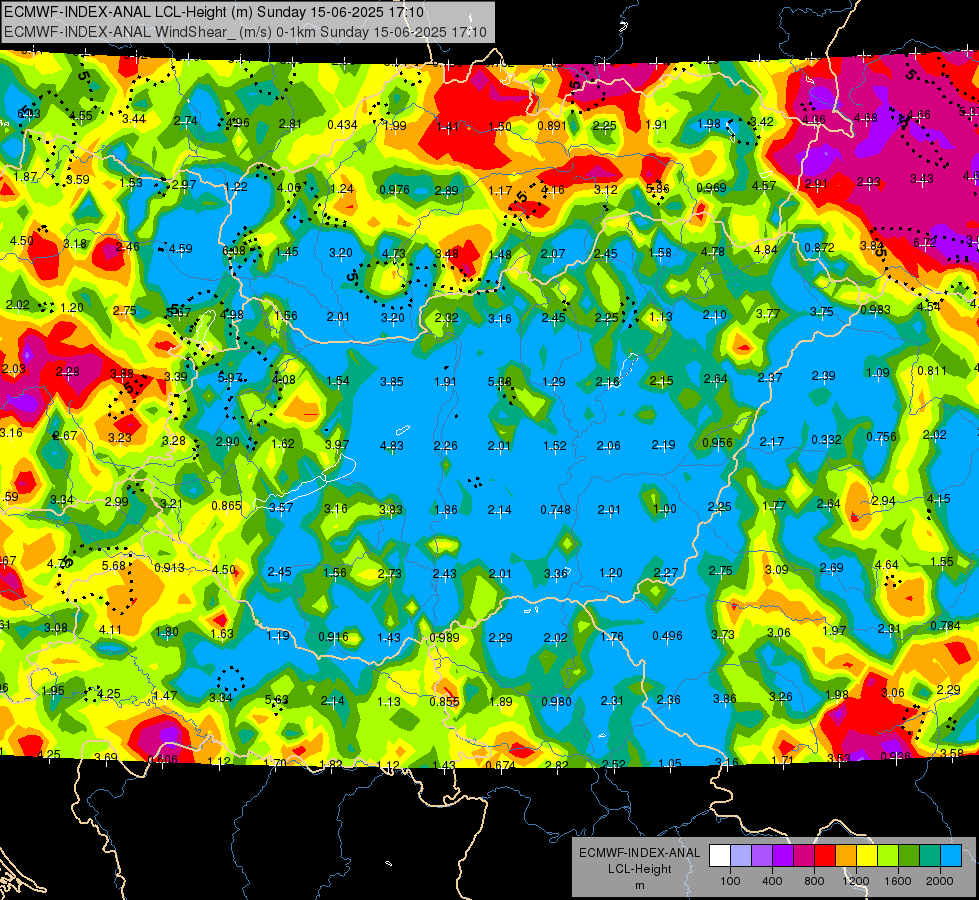Click the wind shear value 4.84
This screenshot has height=900, width=979.
tap(765, 250)
